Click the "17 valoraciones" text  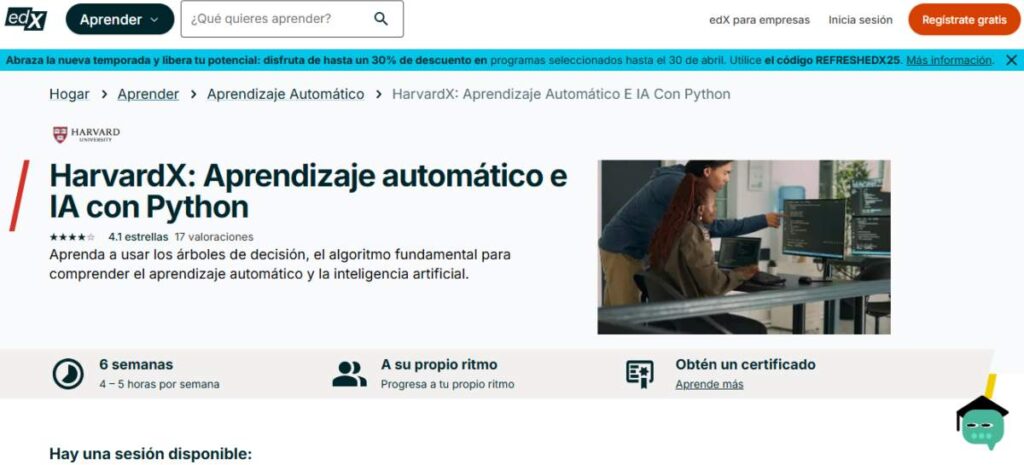pos(214,237)
